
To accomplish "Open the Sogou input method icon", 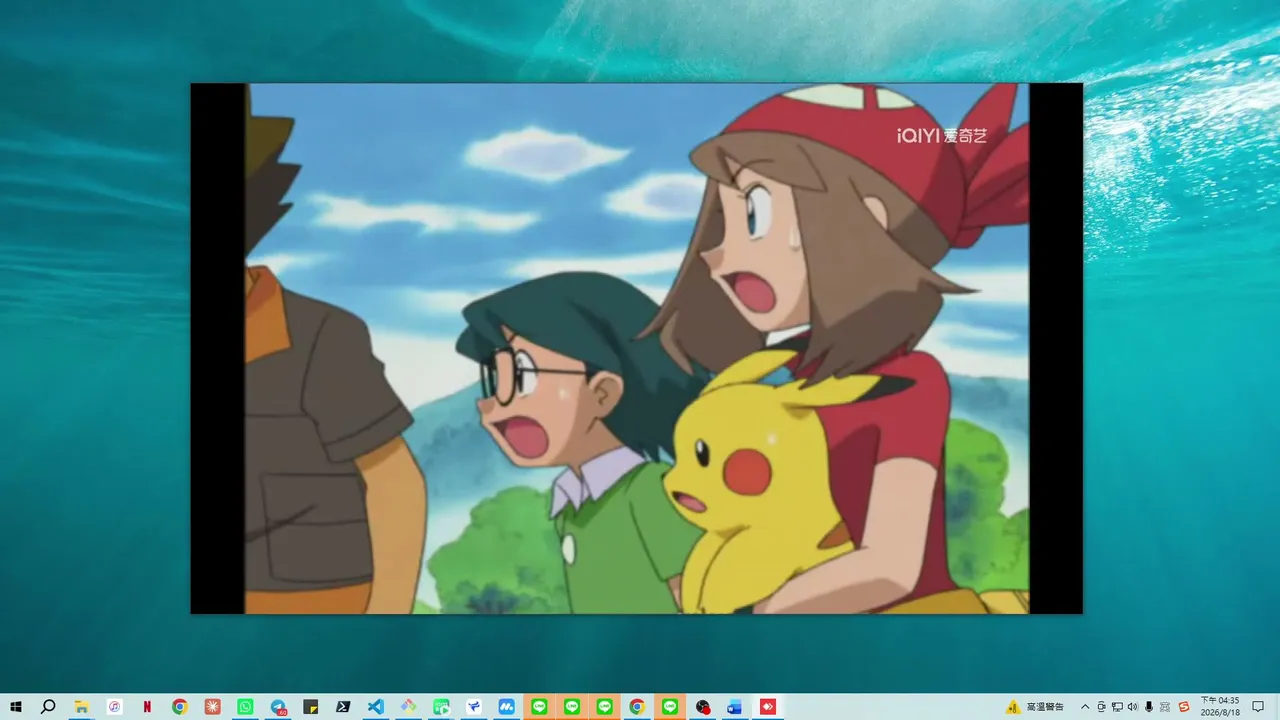I will pos(1184,706).
